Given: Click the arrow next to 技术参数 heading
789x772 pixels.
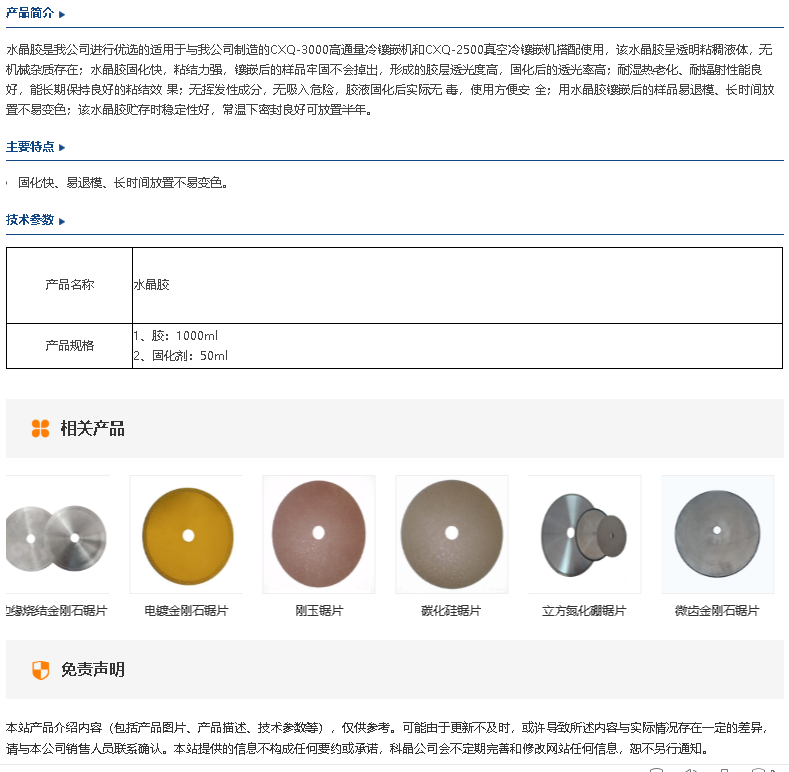Looking at the screenshot, I should pyautogui.click(x=62, y=221).
